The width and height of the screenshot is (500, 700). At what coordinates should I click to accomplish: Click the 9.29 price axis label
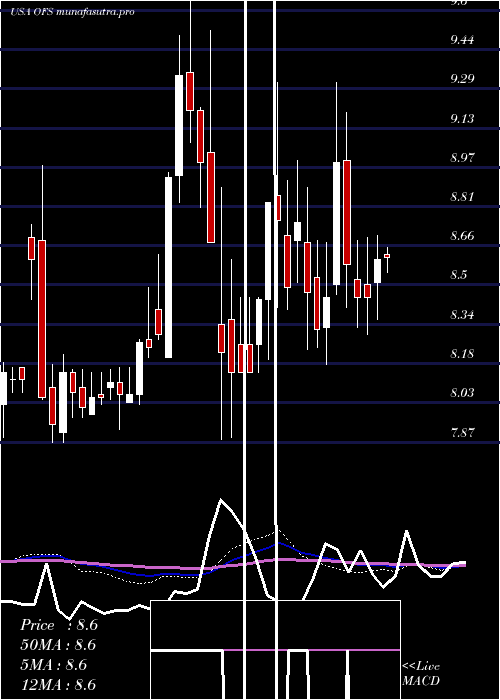462,79
